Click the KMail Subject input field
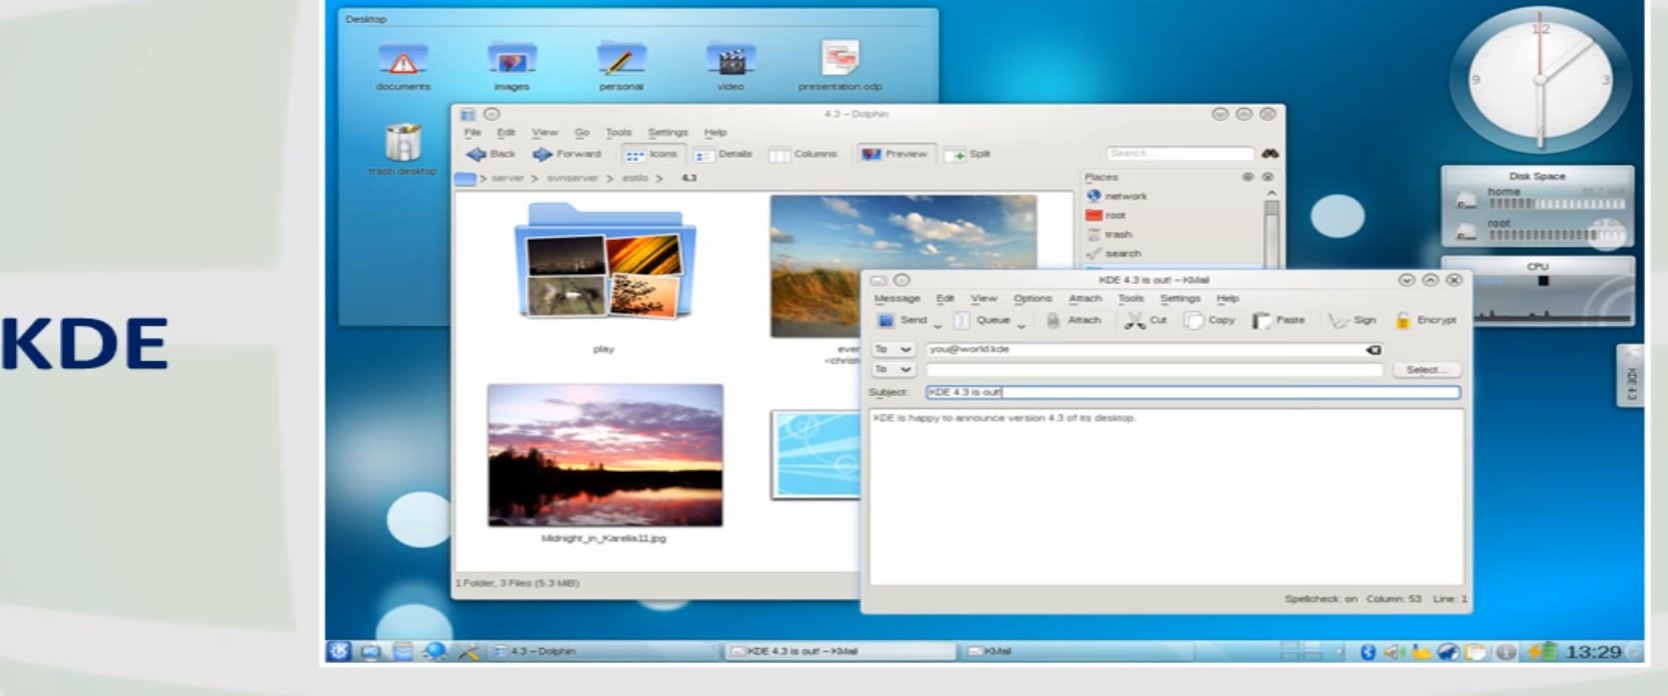Image resolution: width=1668 pixels, height=696 pixels. 1193,392
